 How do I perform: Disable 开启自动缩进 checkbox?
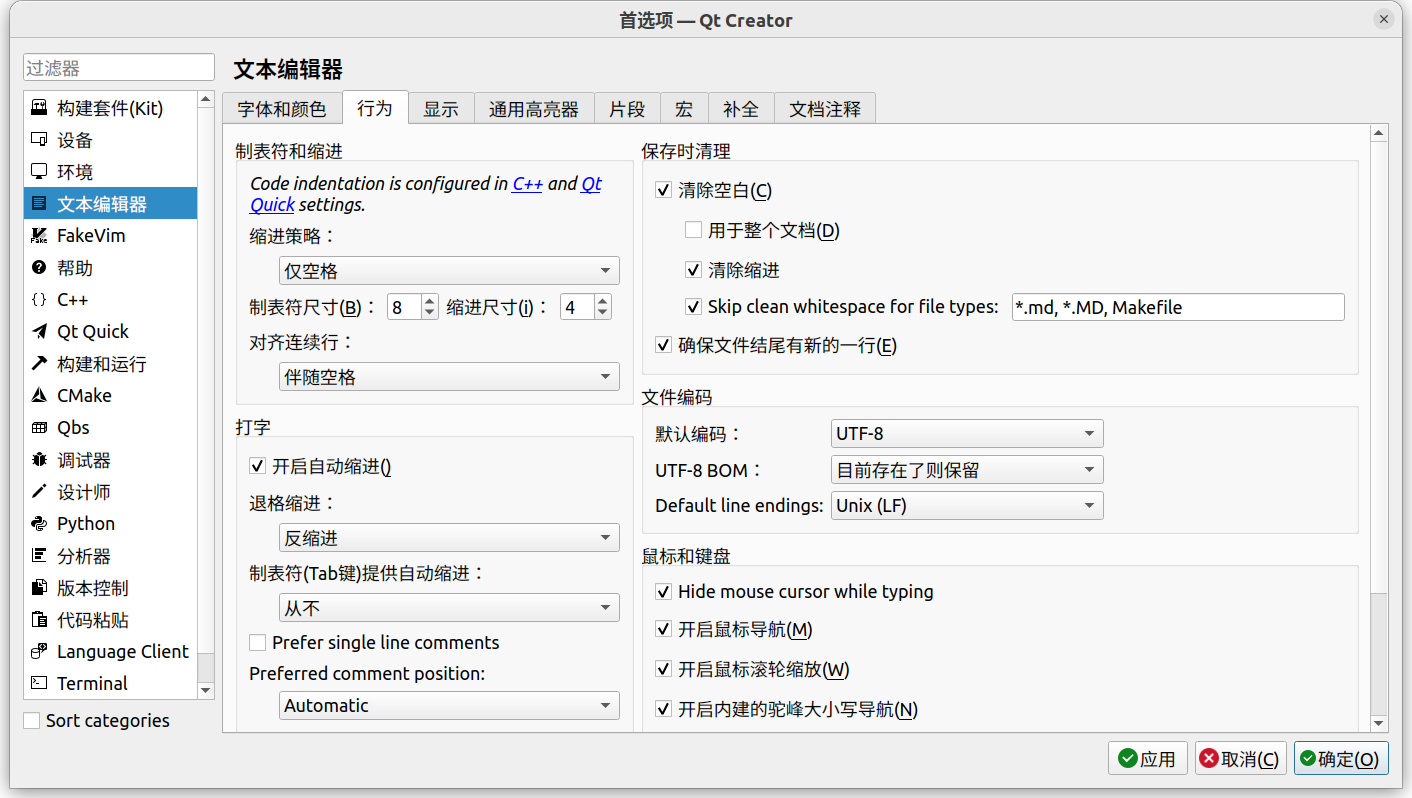click(x=257, y=466)
